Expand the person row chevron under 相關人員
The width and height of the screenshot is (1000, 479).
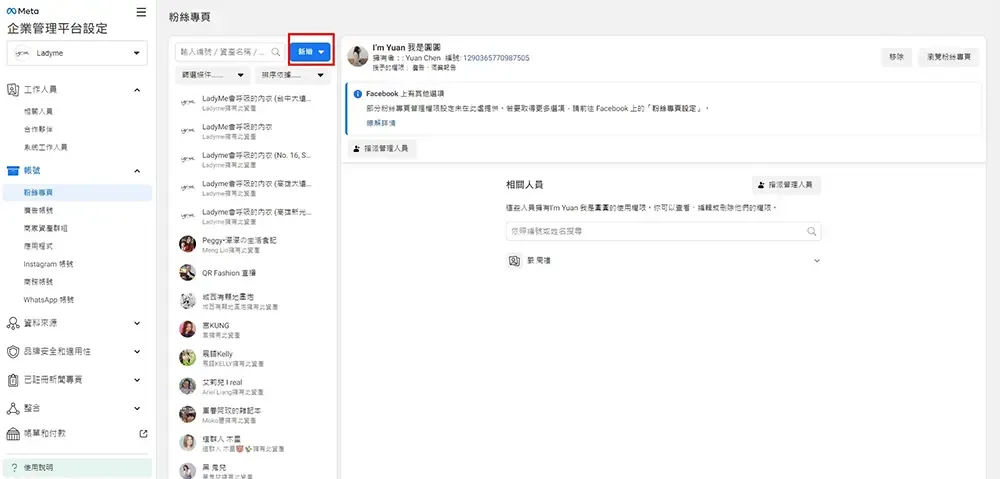tap(817, 261)
